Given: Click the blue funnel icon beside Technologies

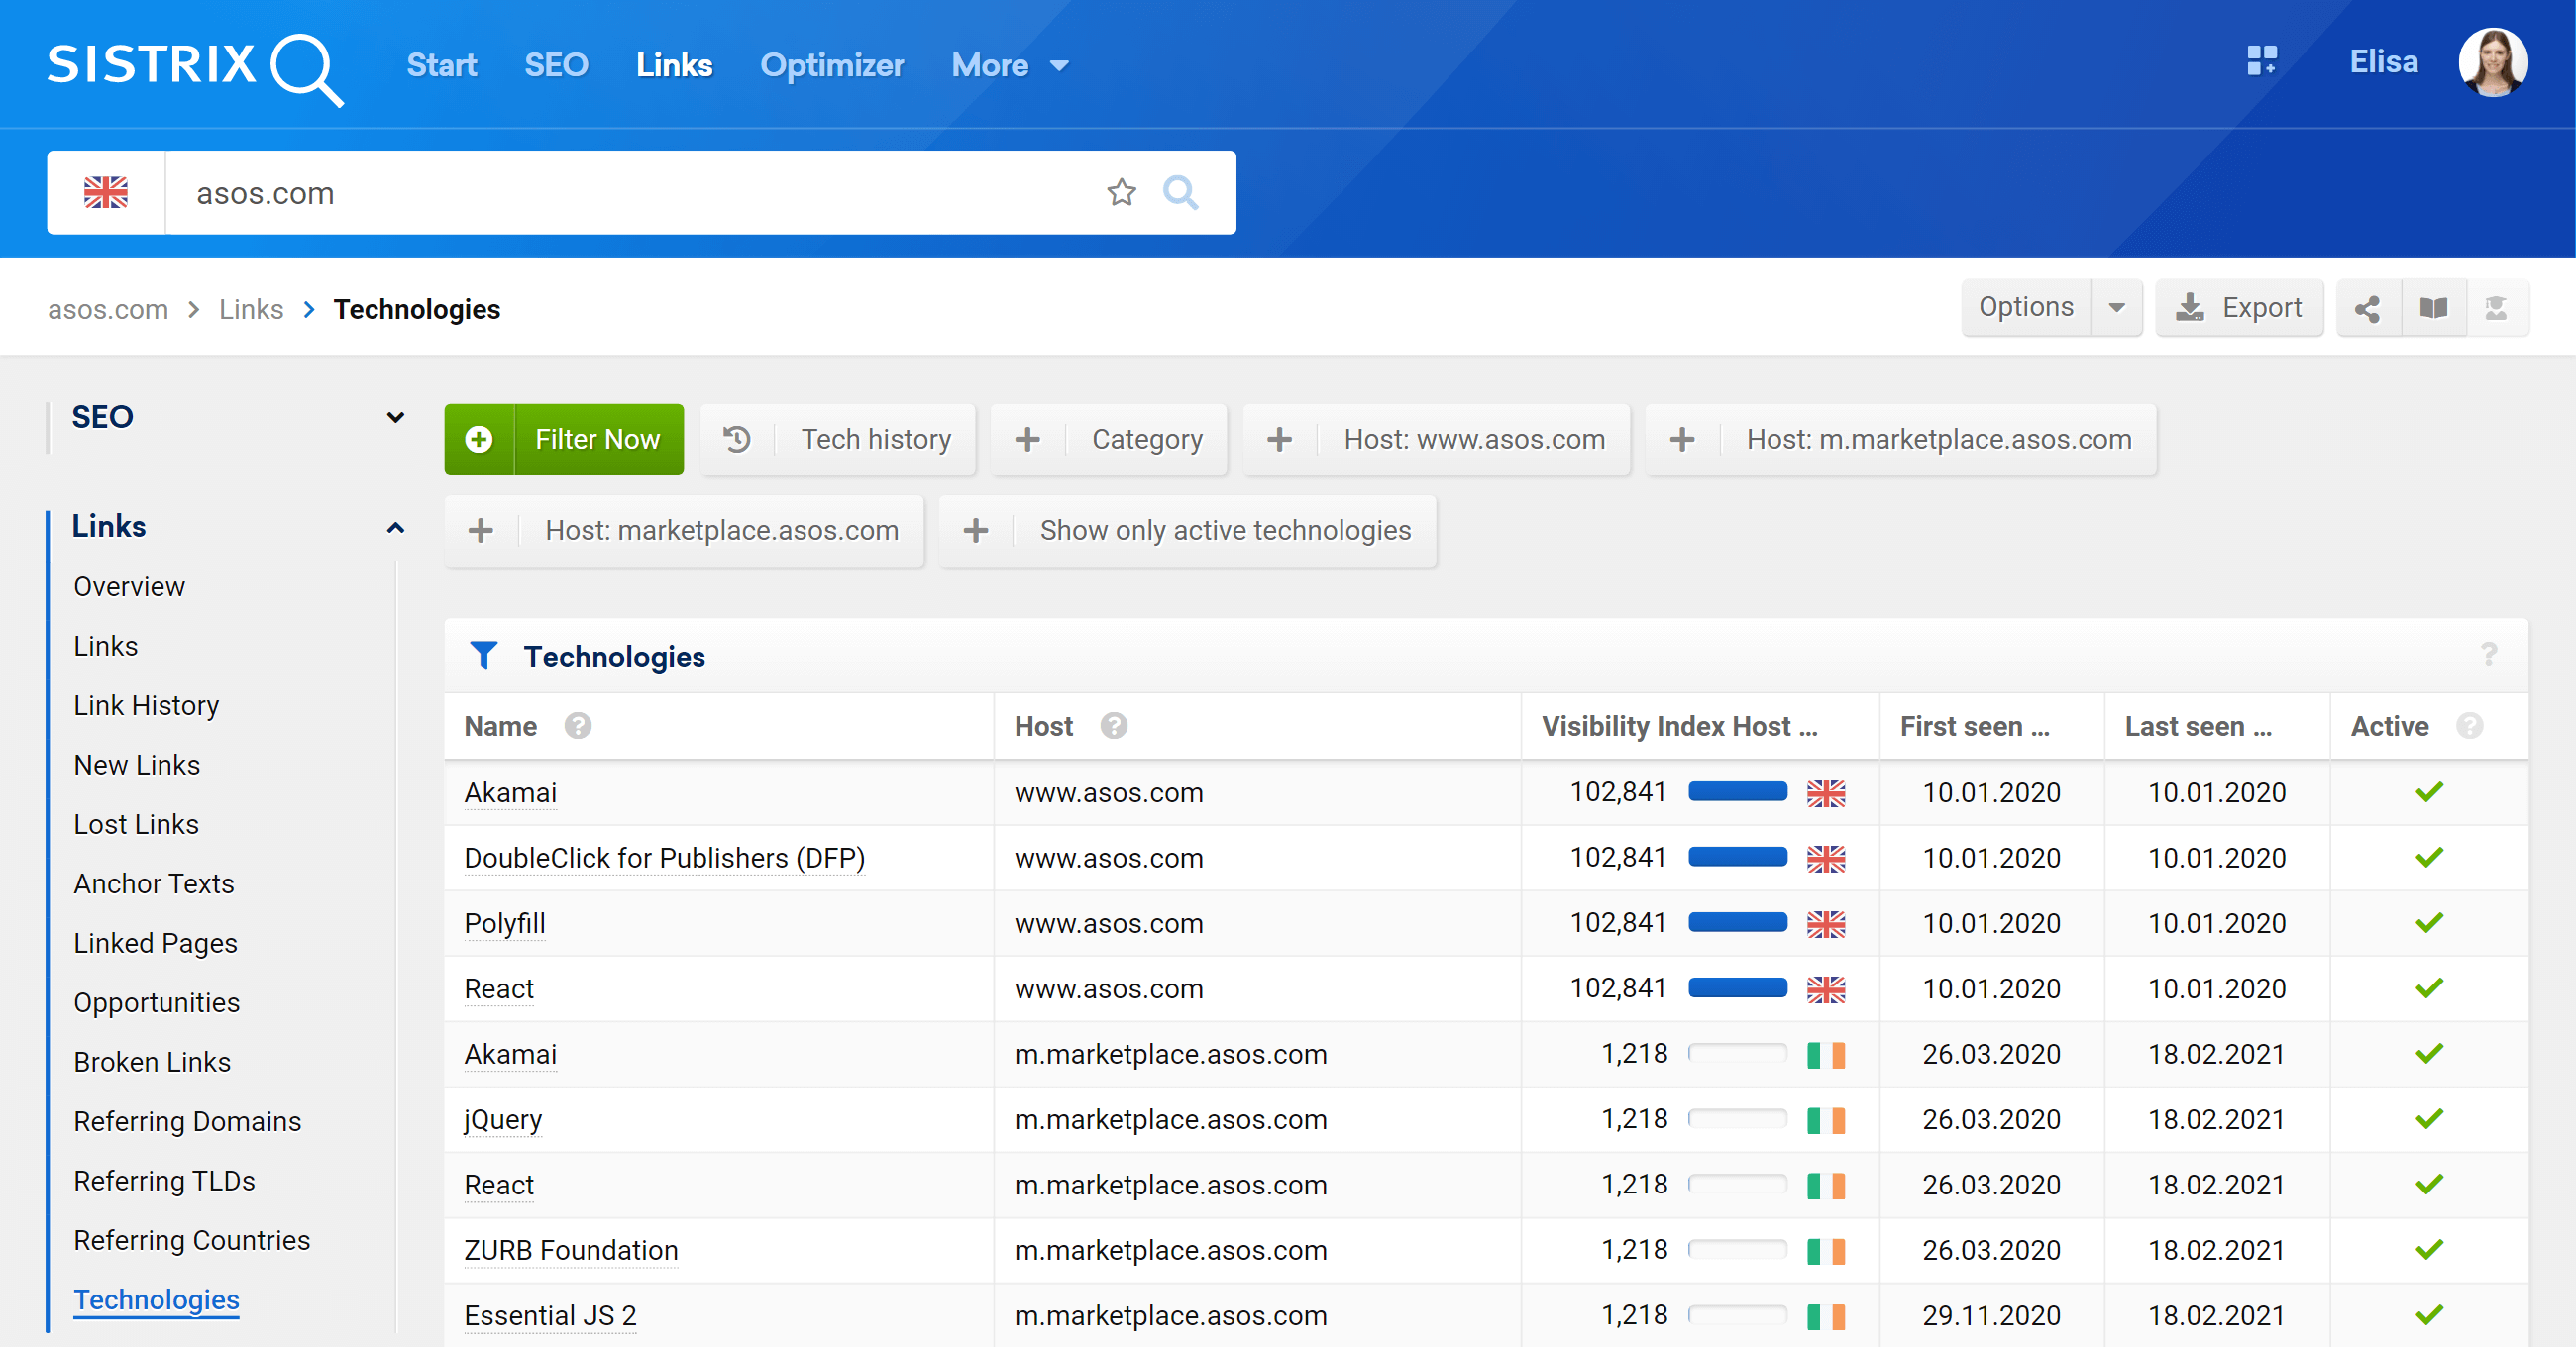Looking at the screenshot, I should (484, 656).
